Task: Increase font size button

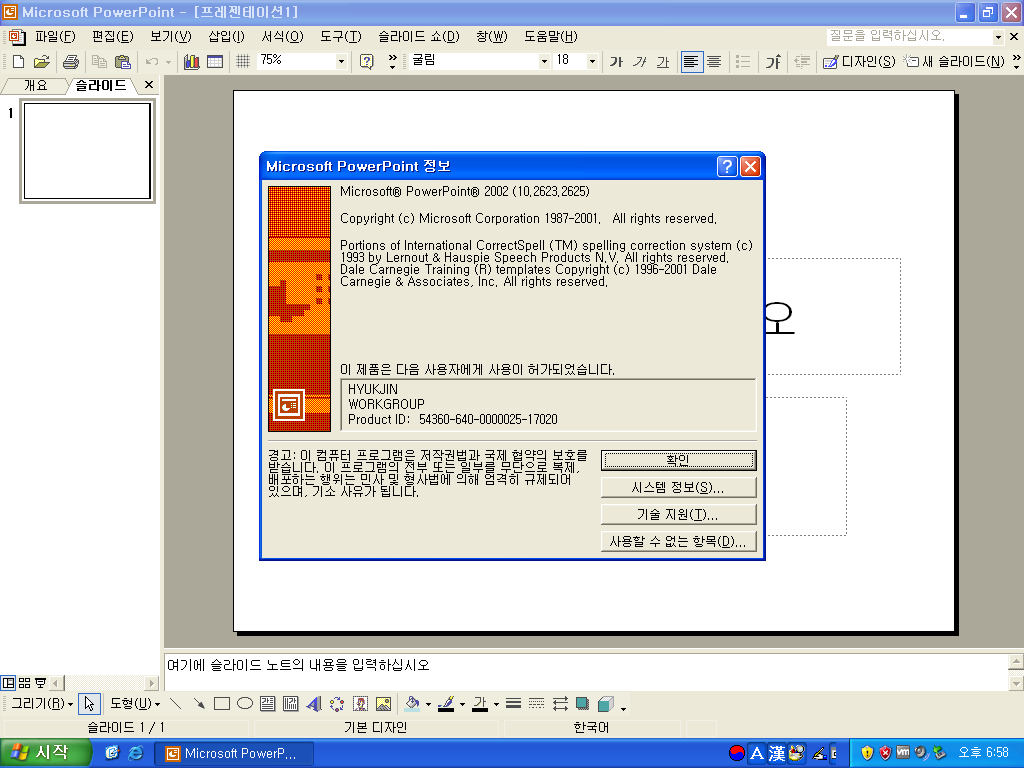Action: (773, 62)
